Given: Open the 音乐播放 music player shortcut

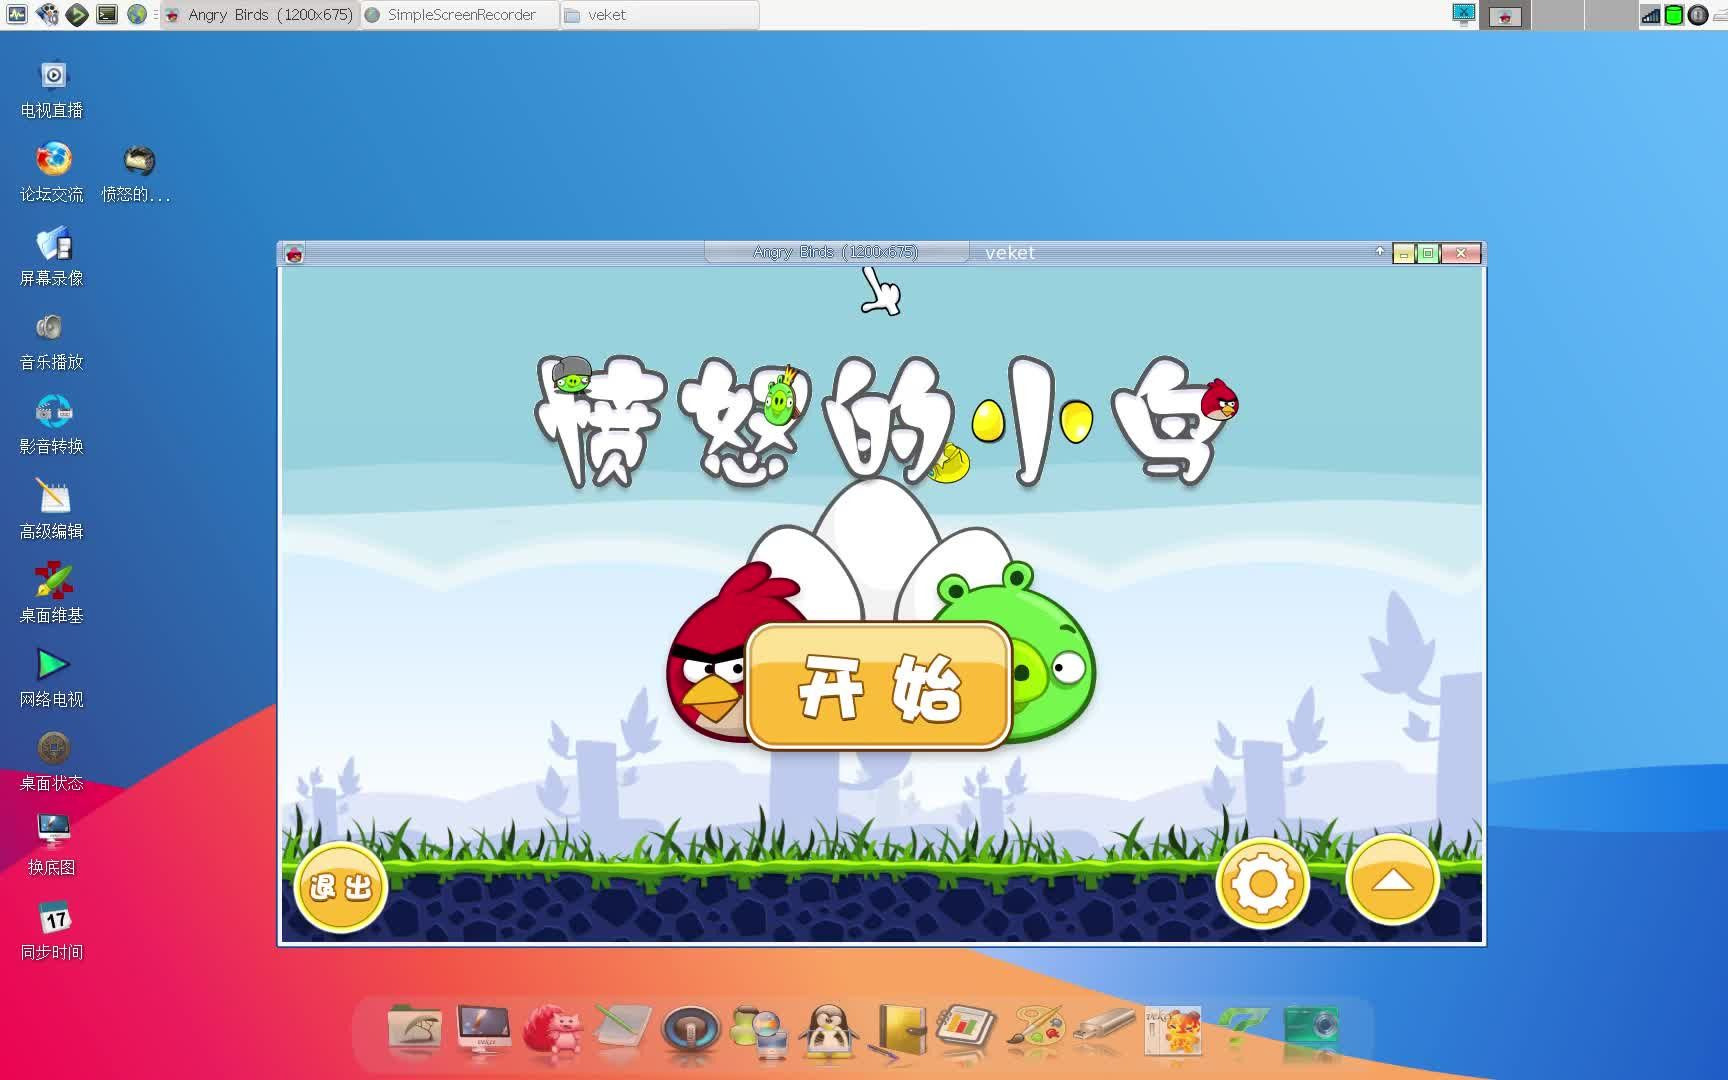Looking at the screenshot, I should click(x=52, y=341).
